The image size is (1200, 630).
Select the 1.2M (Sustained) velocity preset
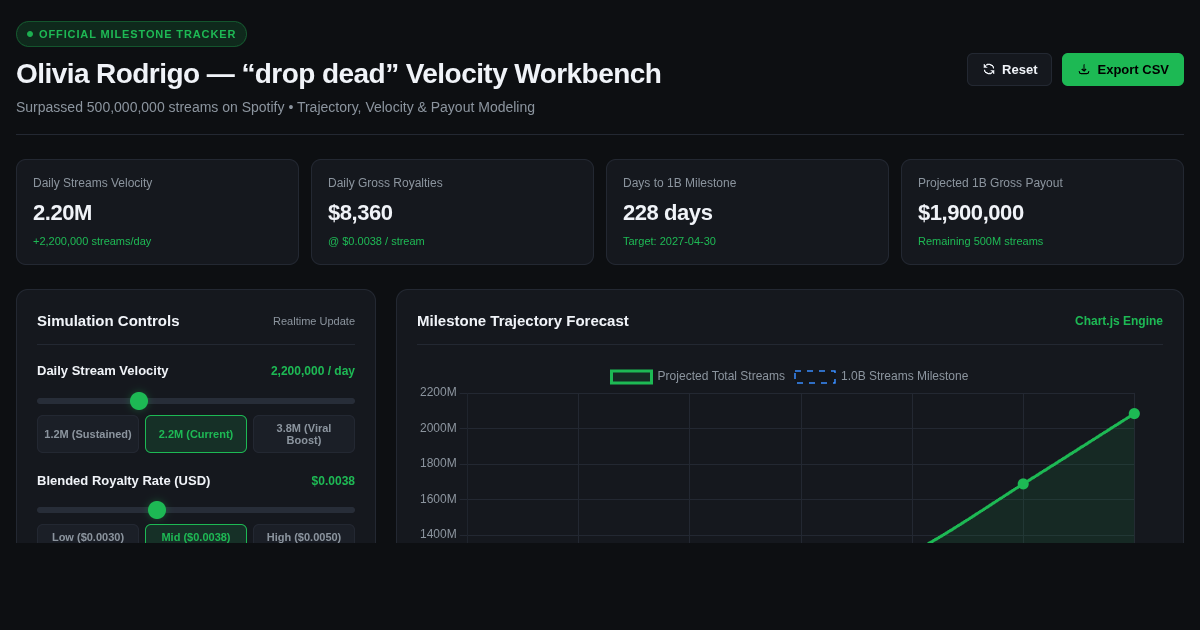[x=88, y=434]
